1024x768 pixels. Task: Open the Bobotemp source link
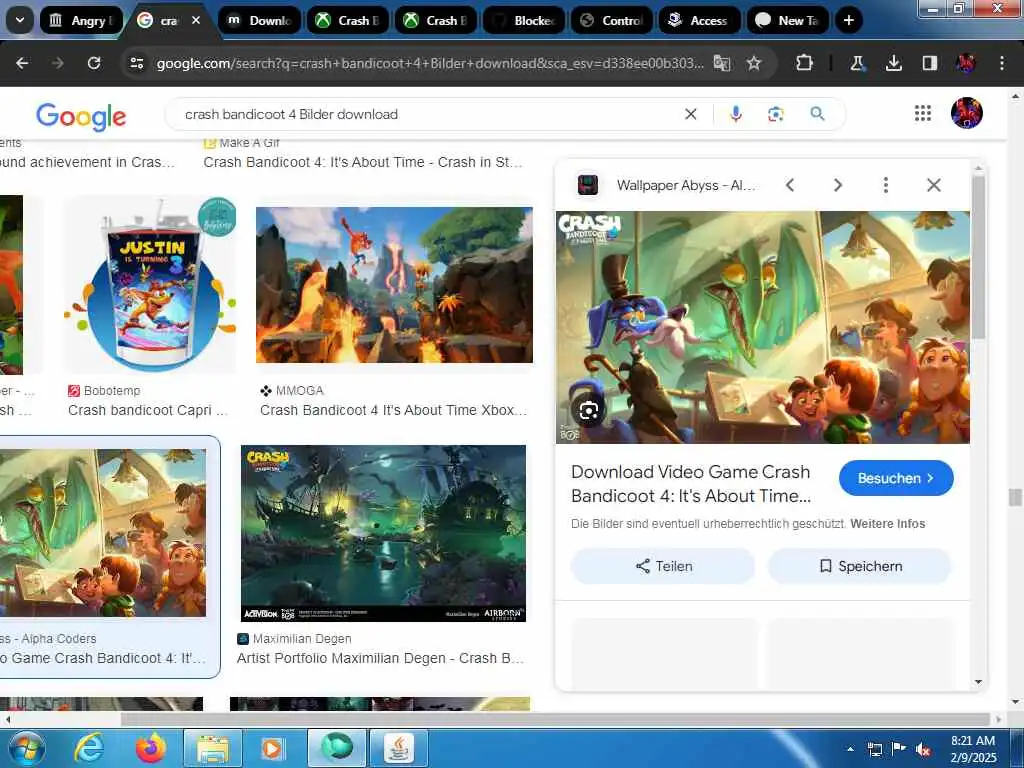tap(104, 391)
